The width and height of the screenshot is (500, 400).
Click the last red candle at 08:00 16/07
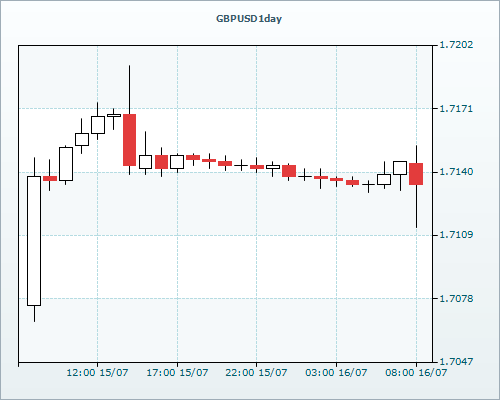(416, 174)
